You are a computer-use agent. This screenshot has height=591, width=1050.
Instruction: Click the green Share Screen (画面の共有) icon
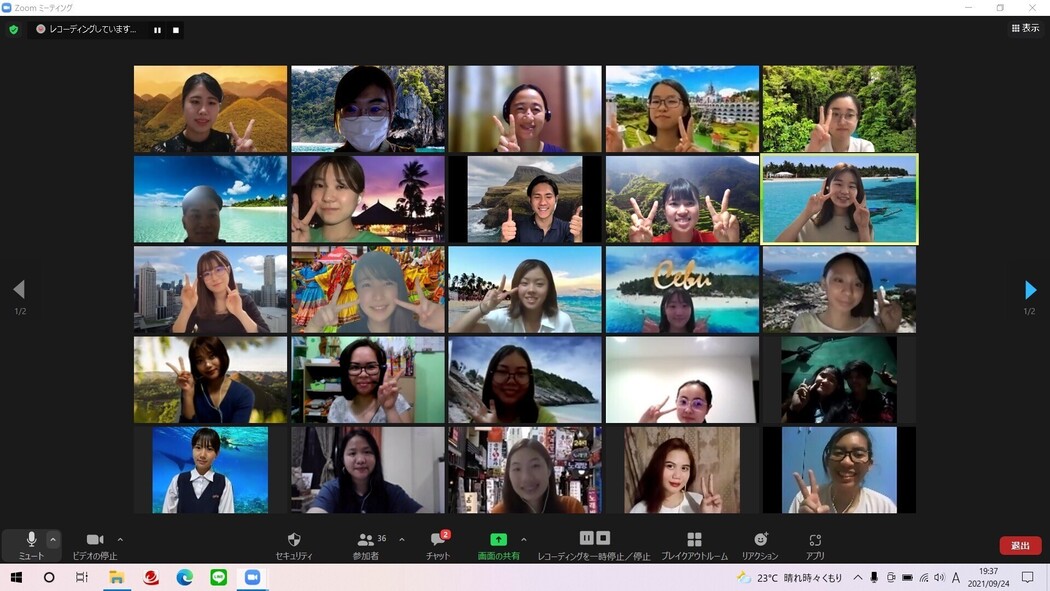498,540
